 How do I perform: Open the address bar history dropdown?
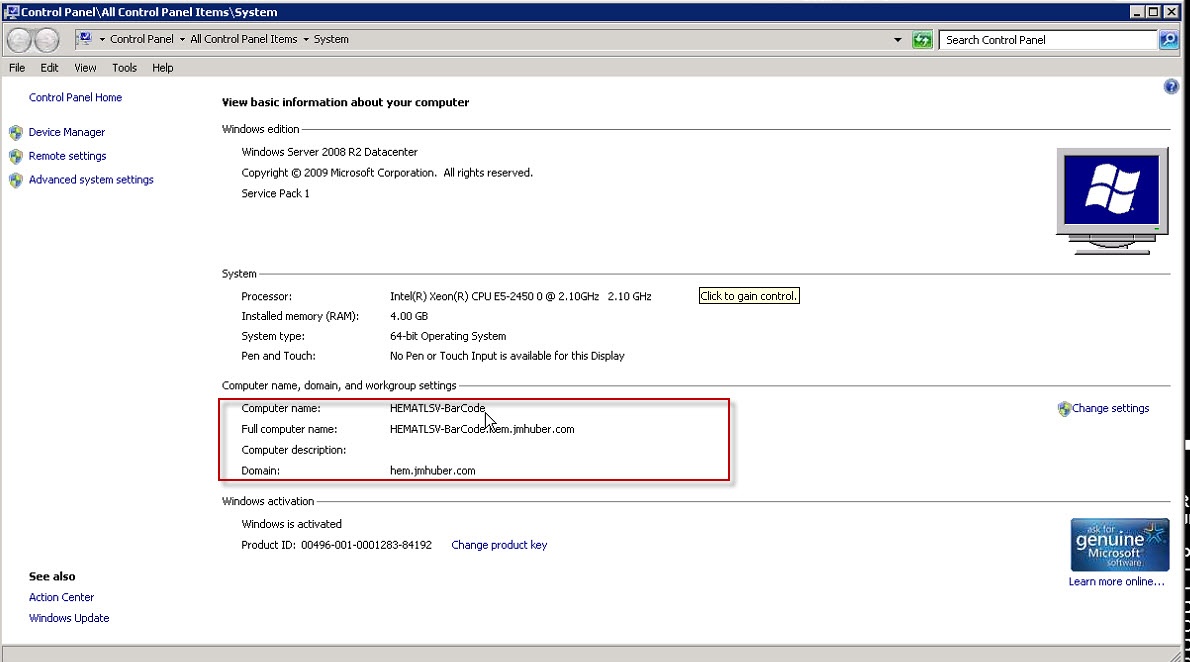(x=898, y=39)
